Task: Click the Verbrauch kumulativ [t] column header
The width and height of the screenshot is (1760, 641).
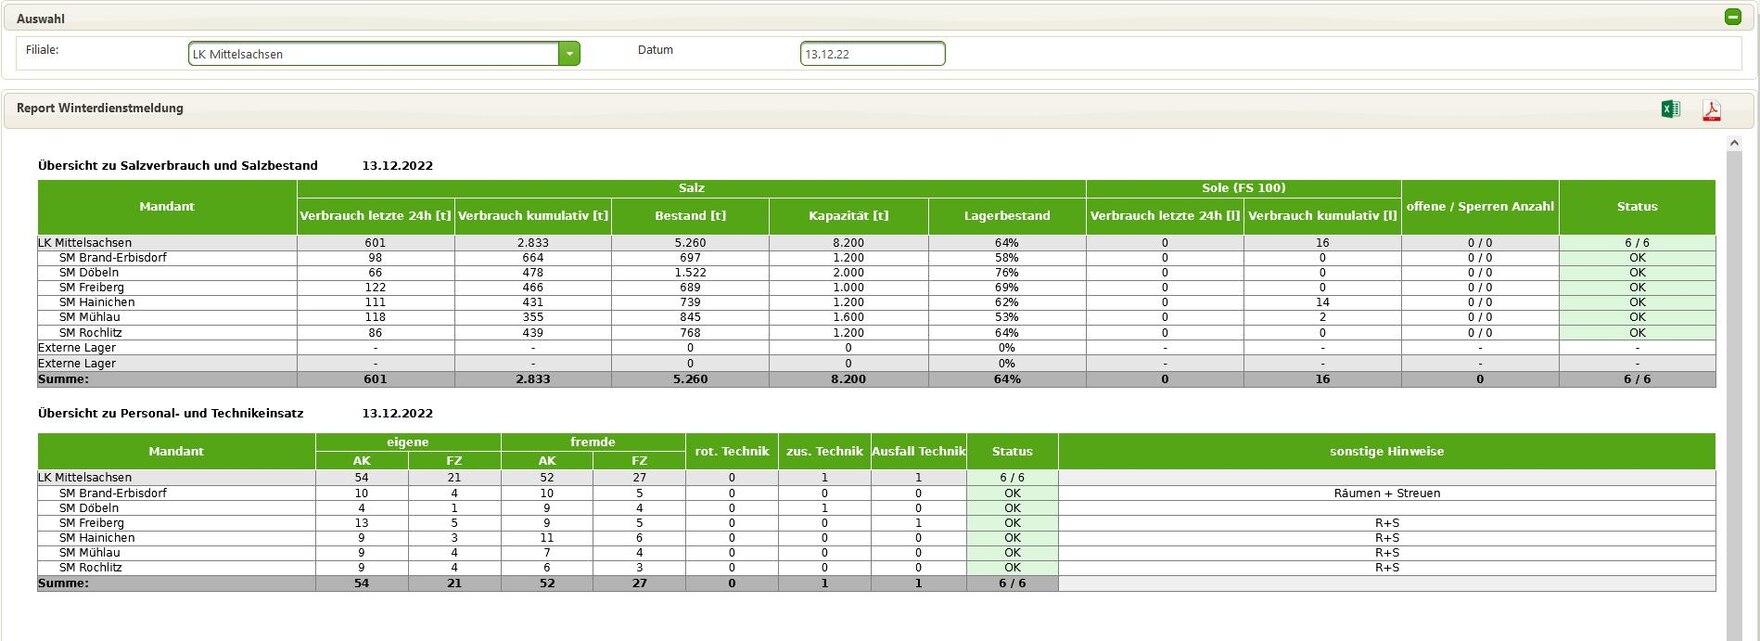Action: click(533, 216)
